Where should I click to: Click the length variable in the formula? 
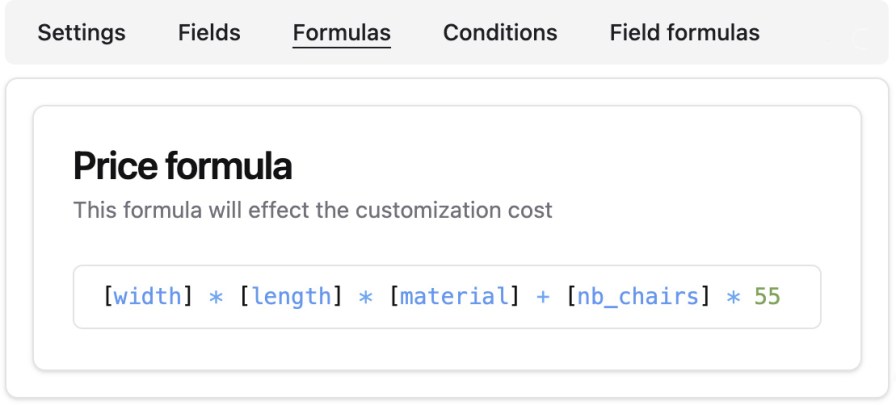tap(291, 297)
